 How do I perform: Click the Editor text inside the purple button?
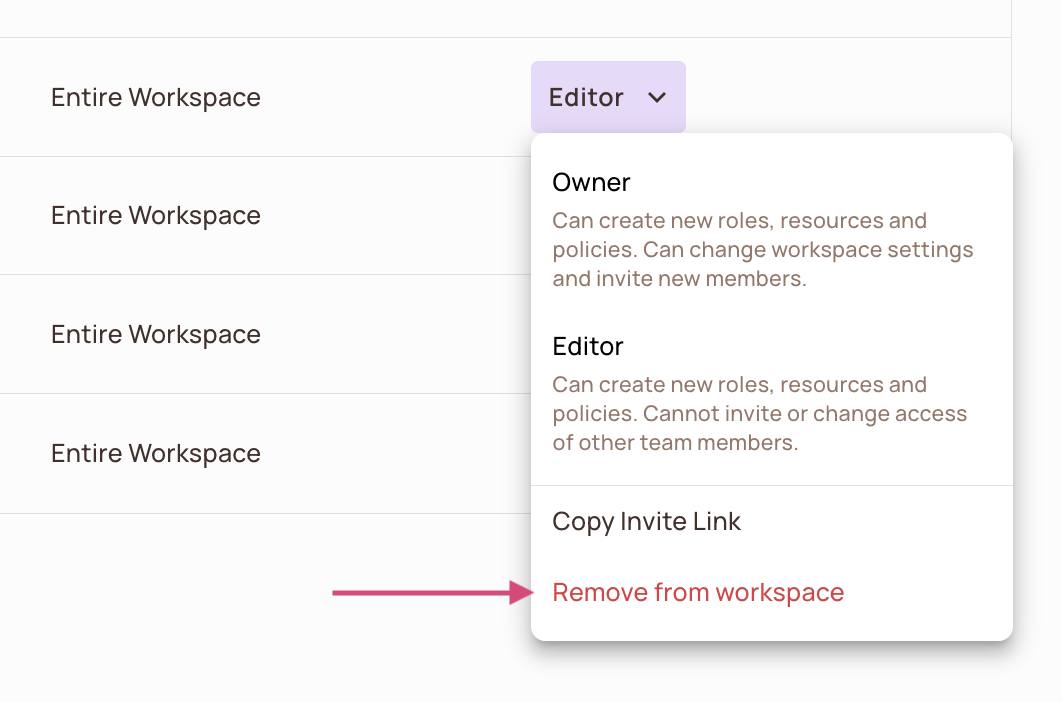click(586, 98)
